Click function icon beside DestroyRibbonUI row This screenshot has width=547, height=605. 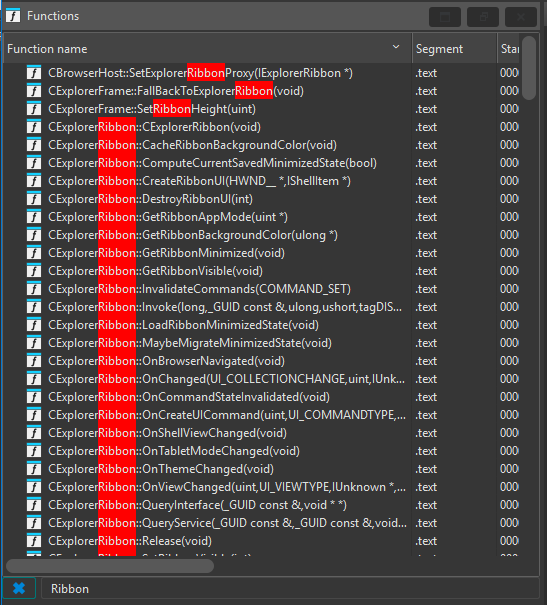click(x=34, y=199)
